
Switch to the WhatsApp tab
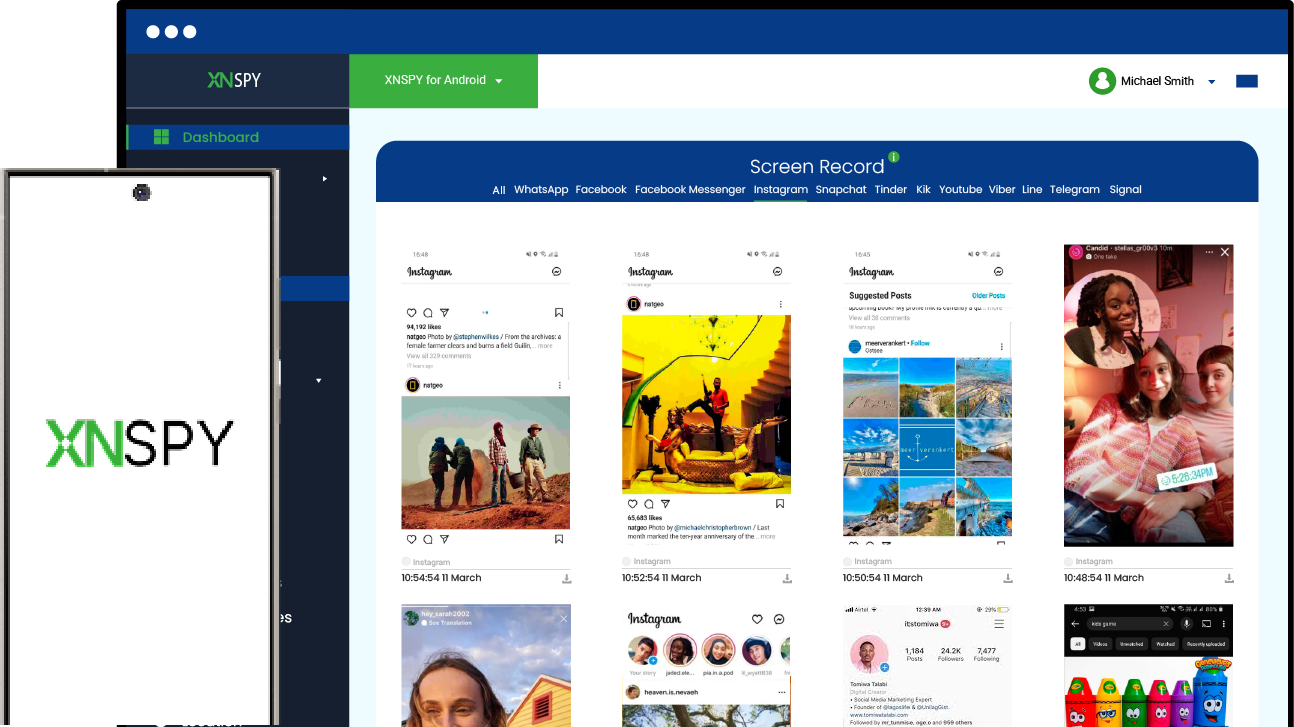coord(541,189)
